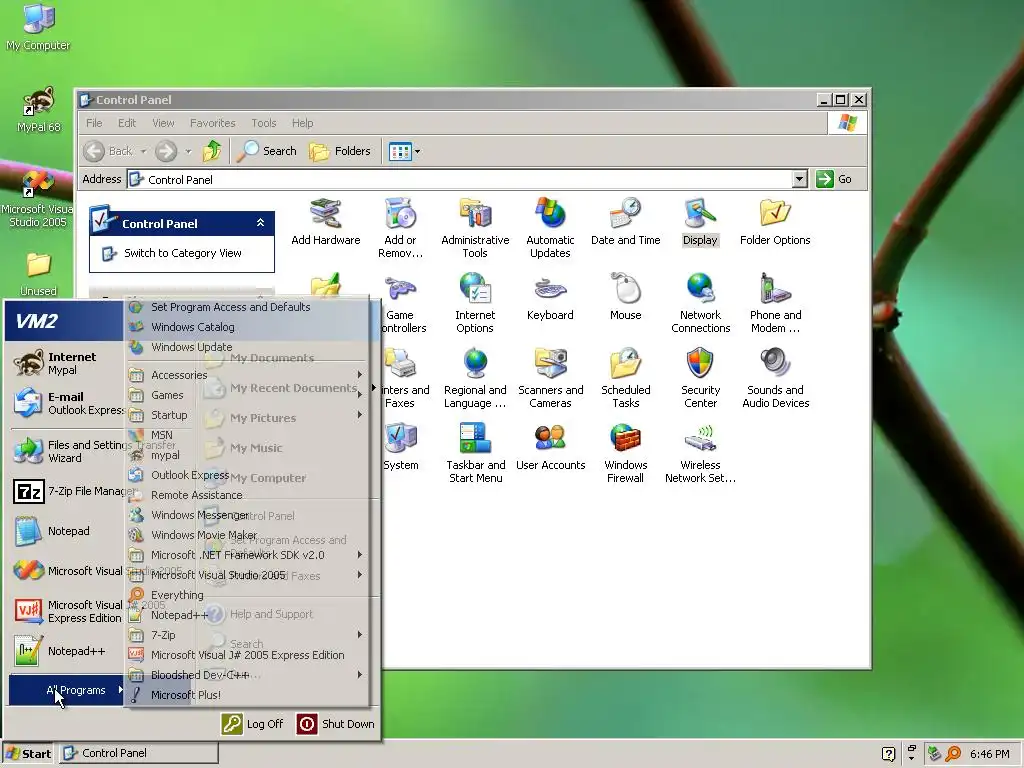Open User Accounts
1024x768 pixels.
550,447
